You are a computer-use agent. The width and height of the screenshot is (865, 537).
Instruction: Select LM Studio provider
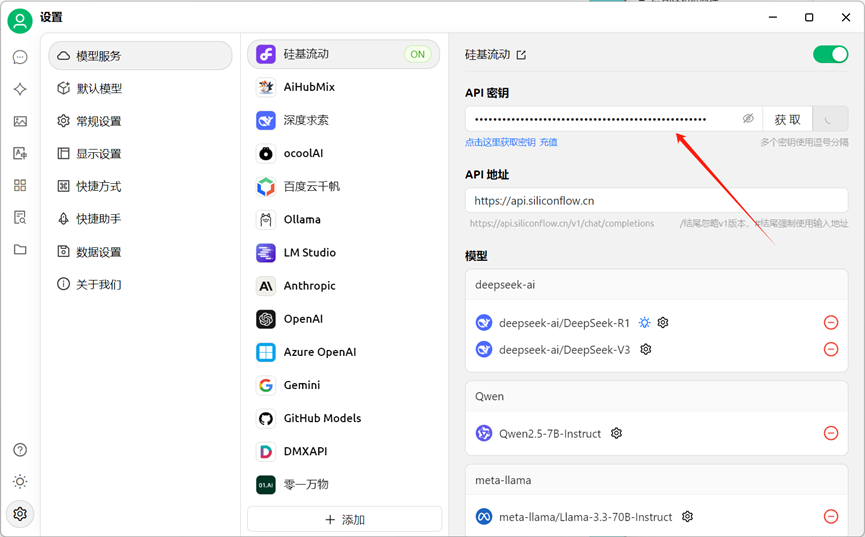tap(344, 252)
